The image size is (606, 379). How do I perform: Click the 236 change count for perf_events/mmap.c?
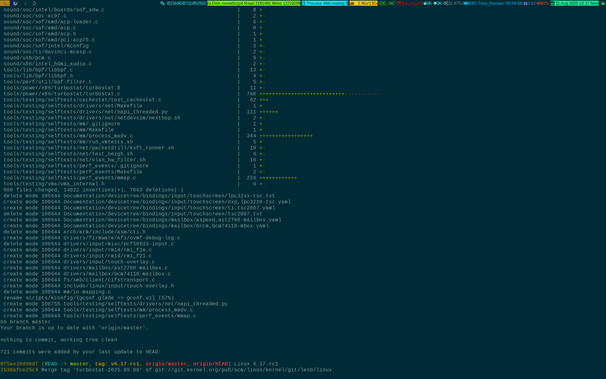click(251, 178)
